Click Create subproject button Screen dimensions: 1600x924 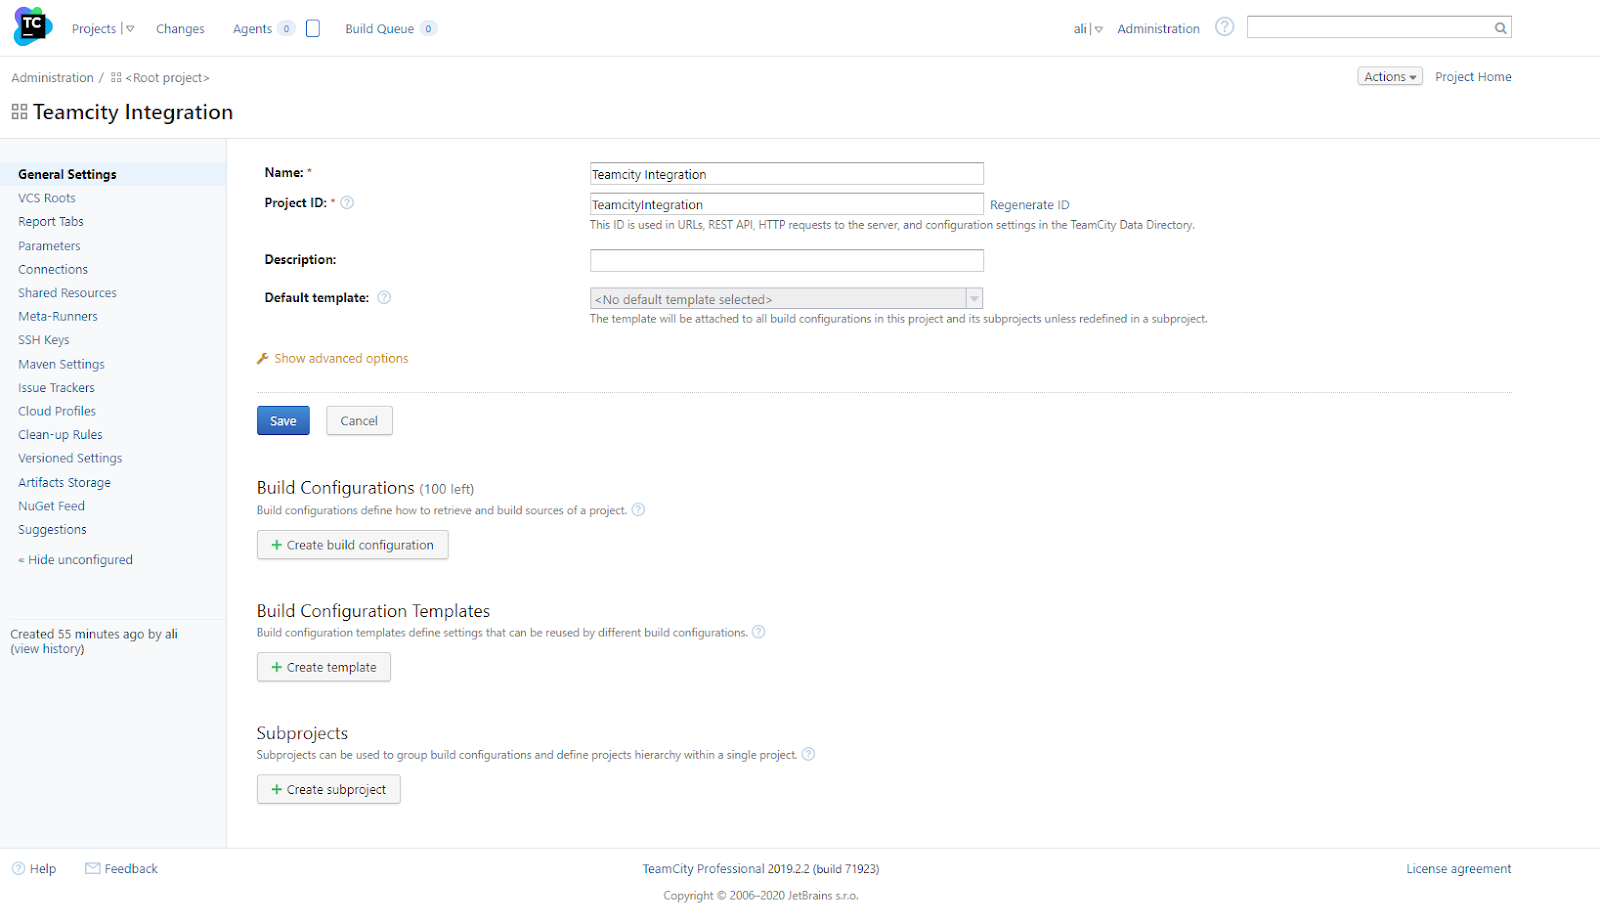328,789
